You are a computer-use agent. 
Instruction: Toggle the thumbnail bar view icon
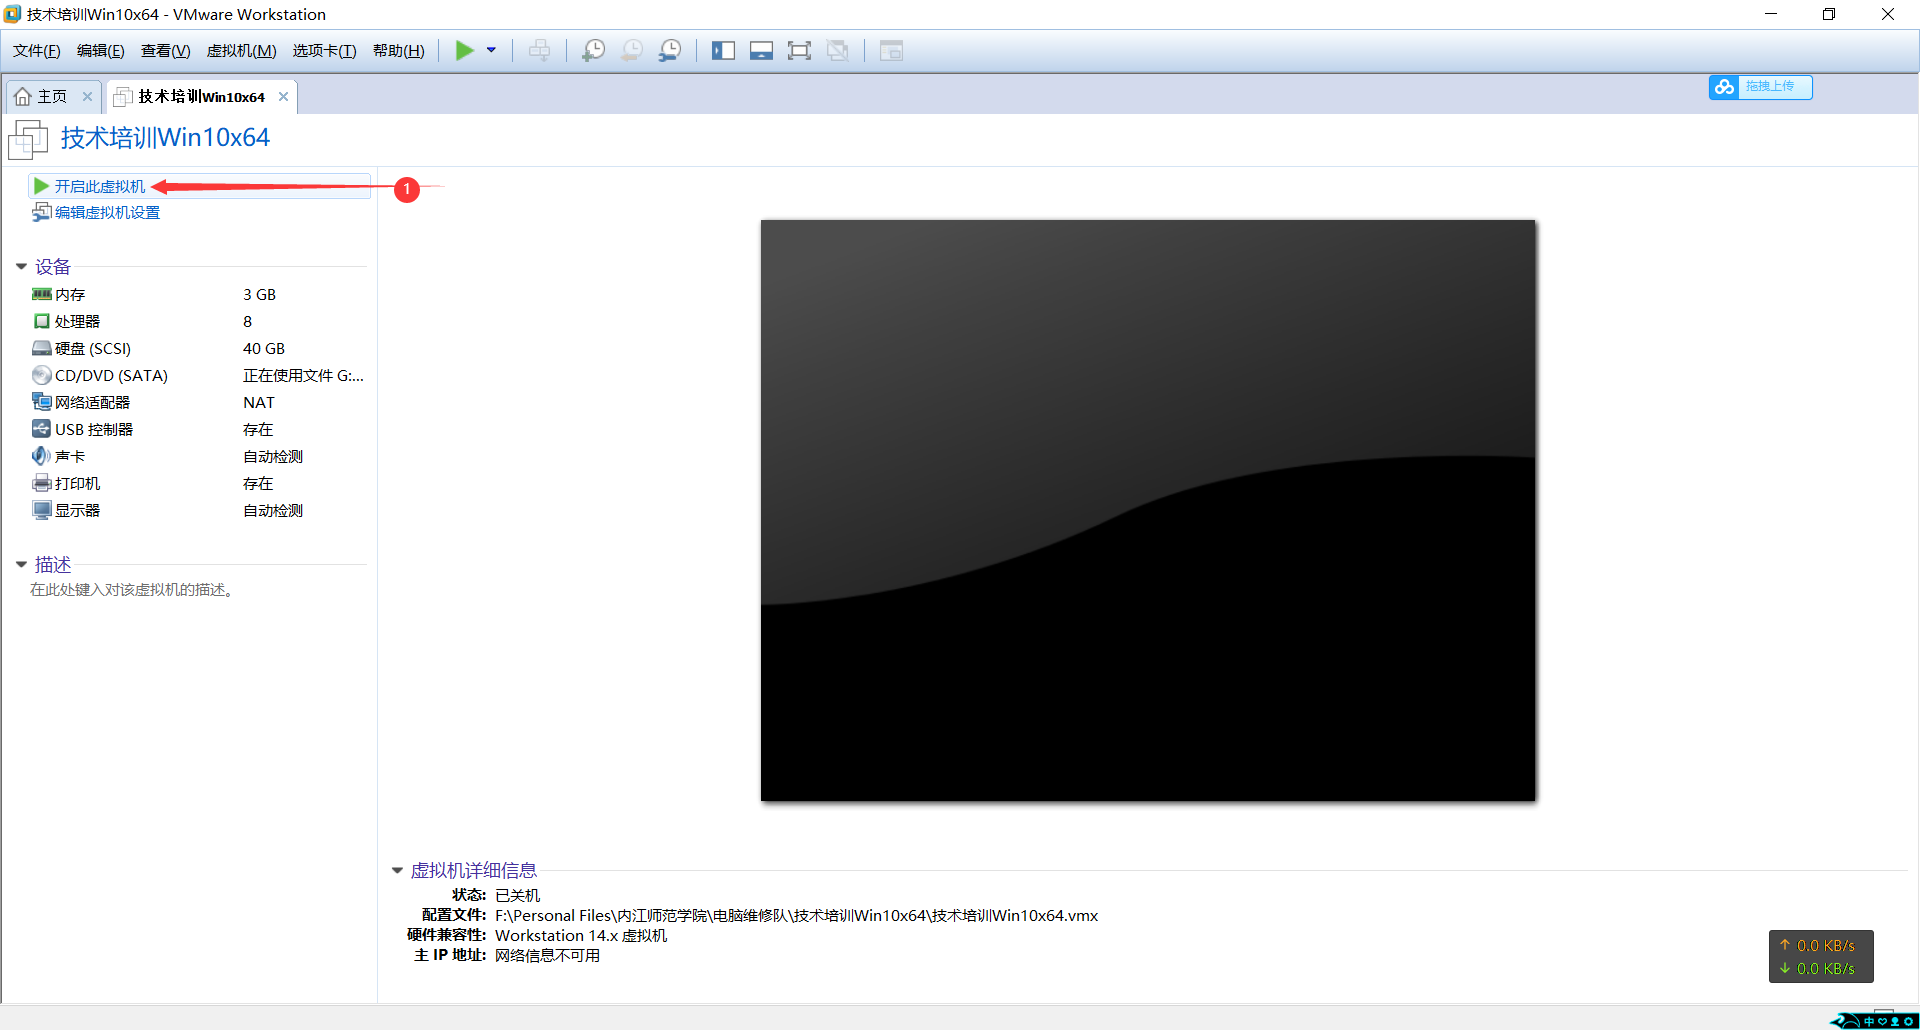[761, 51]
